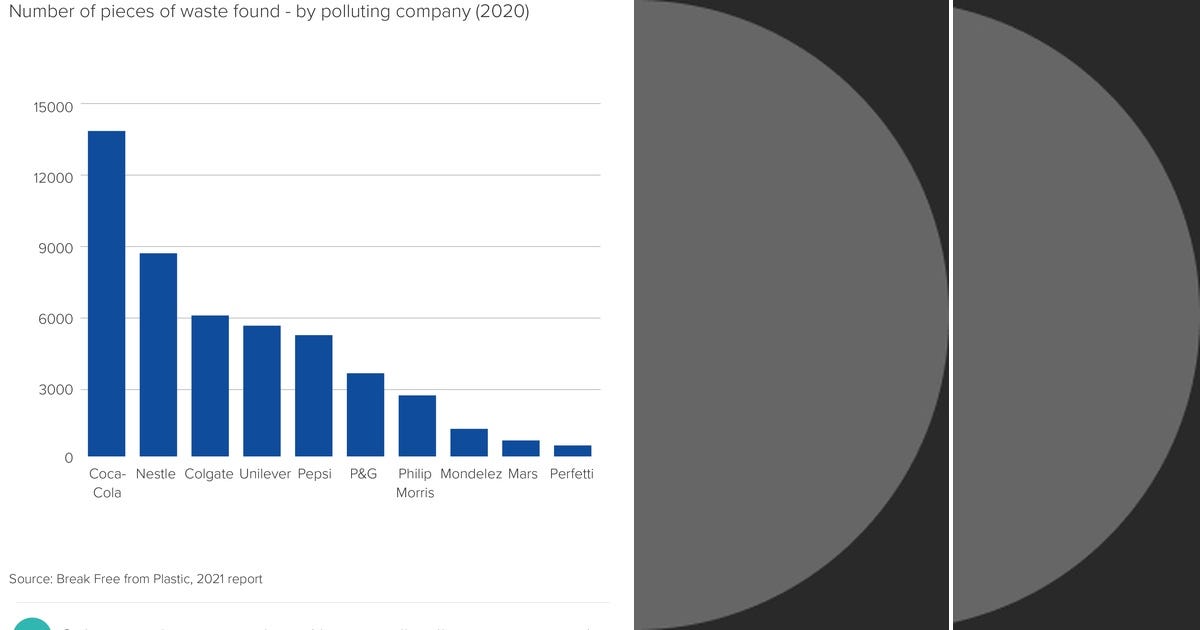This screenshot has width=1200, height=630.
Task: Select the Mondelez bar
Action: [x=469, y=440]
